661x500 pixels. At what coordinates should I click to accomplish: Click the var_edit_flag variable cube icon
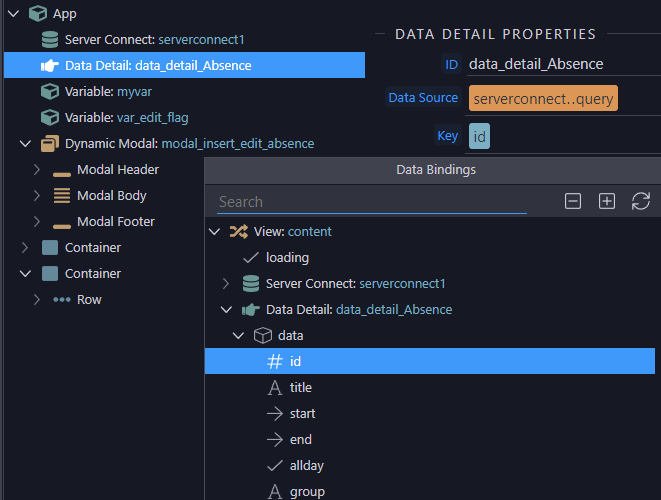point(50,118)
